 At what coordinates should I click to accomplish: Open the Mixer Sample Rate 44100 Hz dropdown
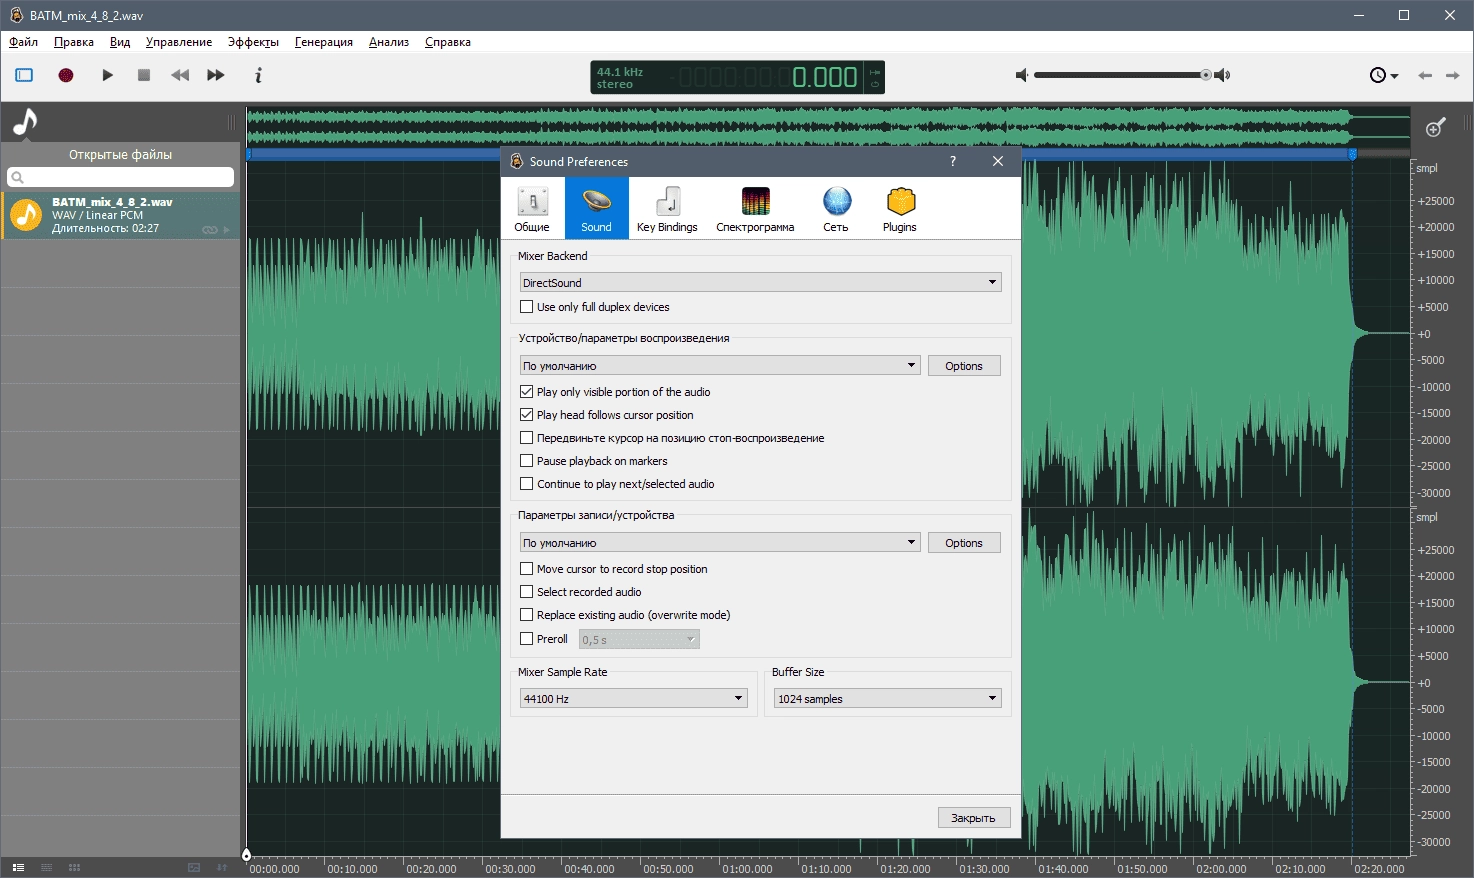[x=634, y=699]
